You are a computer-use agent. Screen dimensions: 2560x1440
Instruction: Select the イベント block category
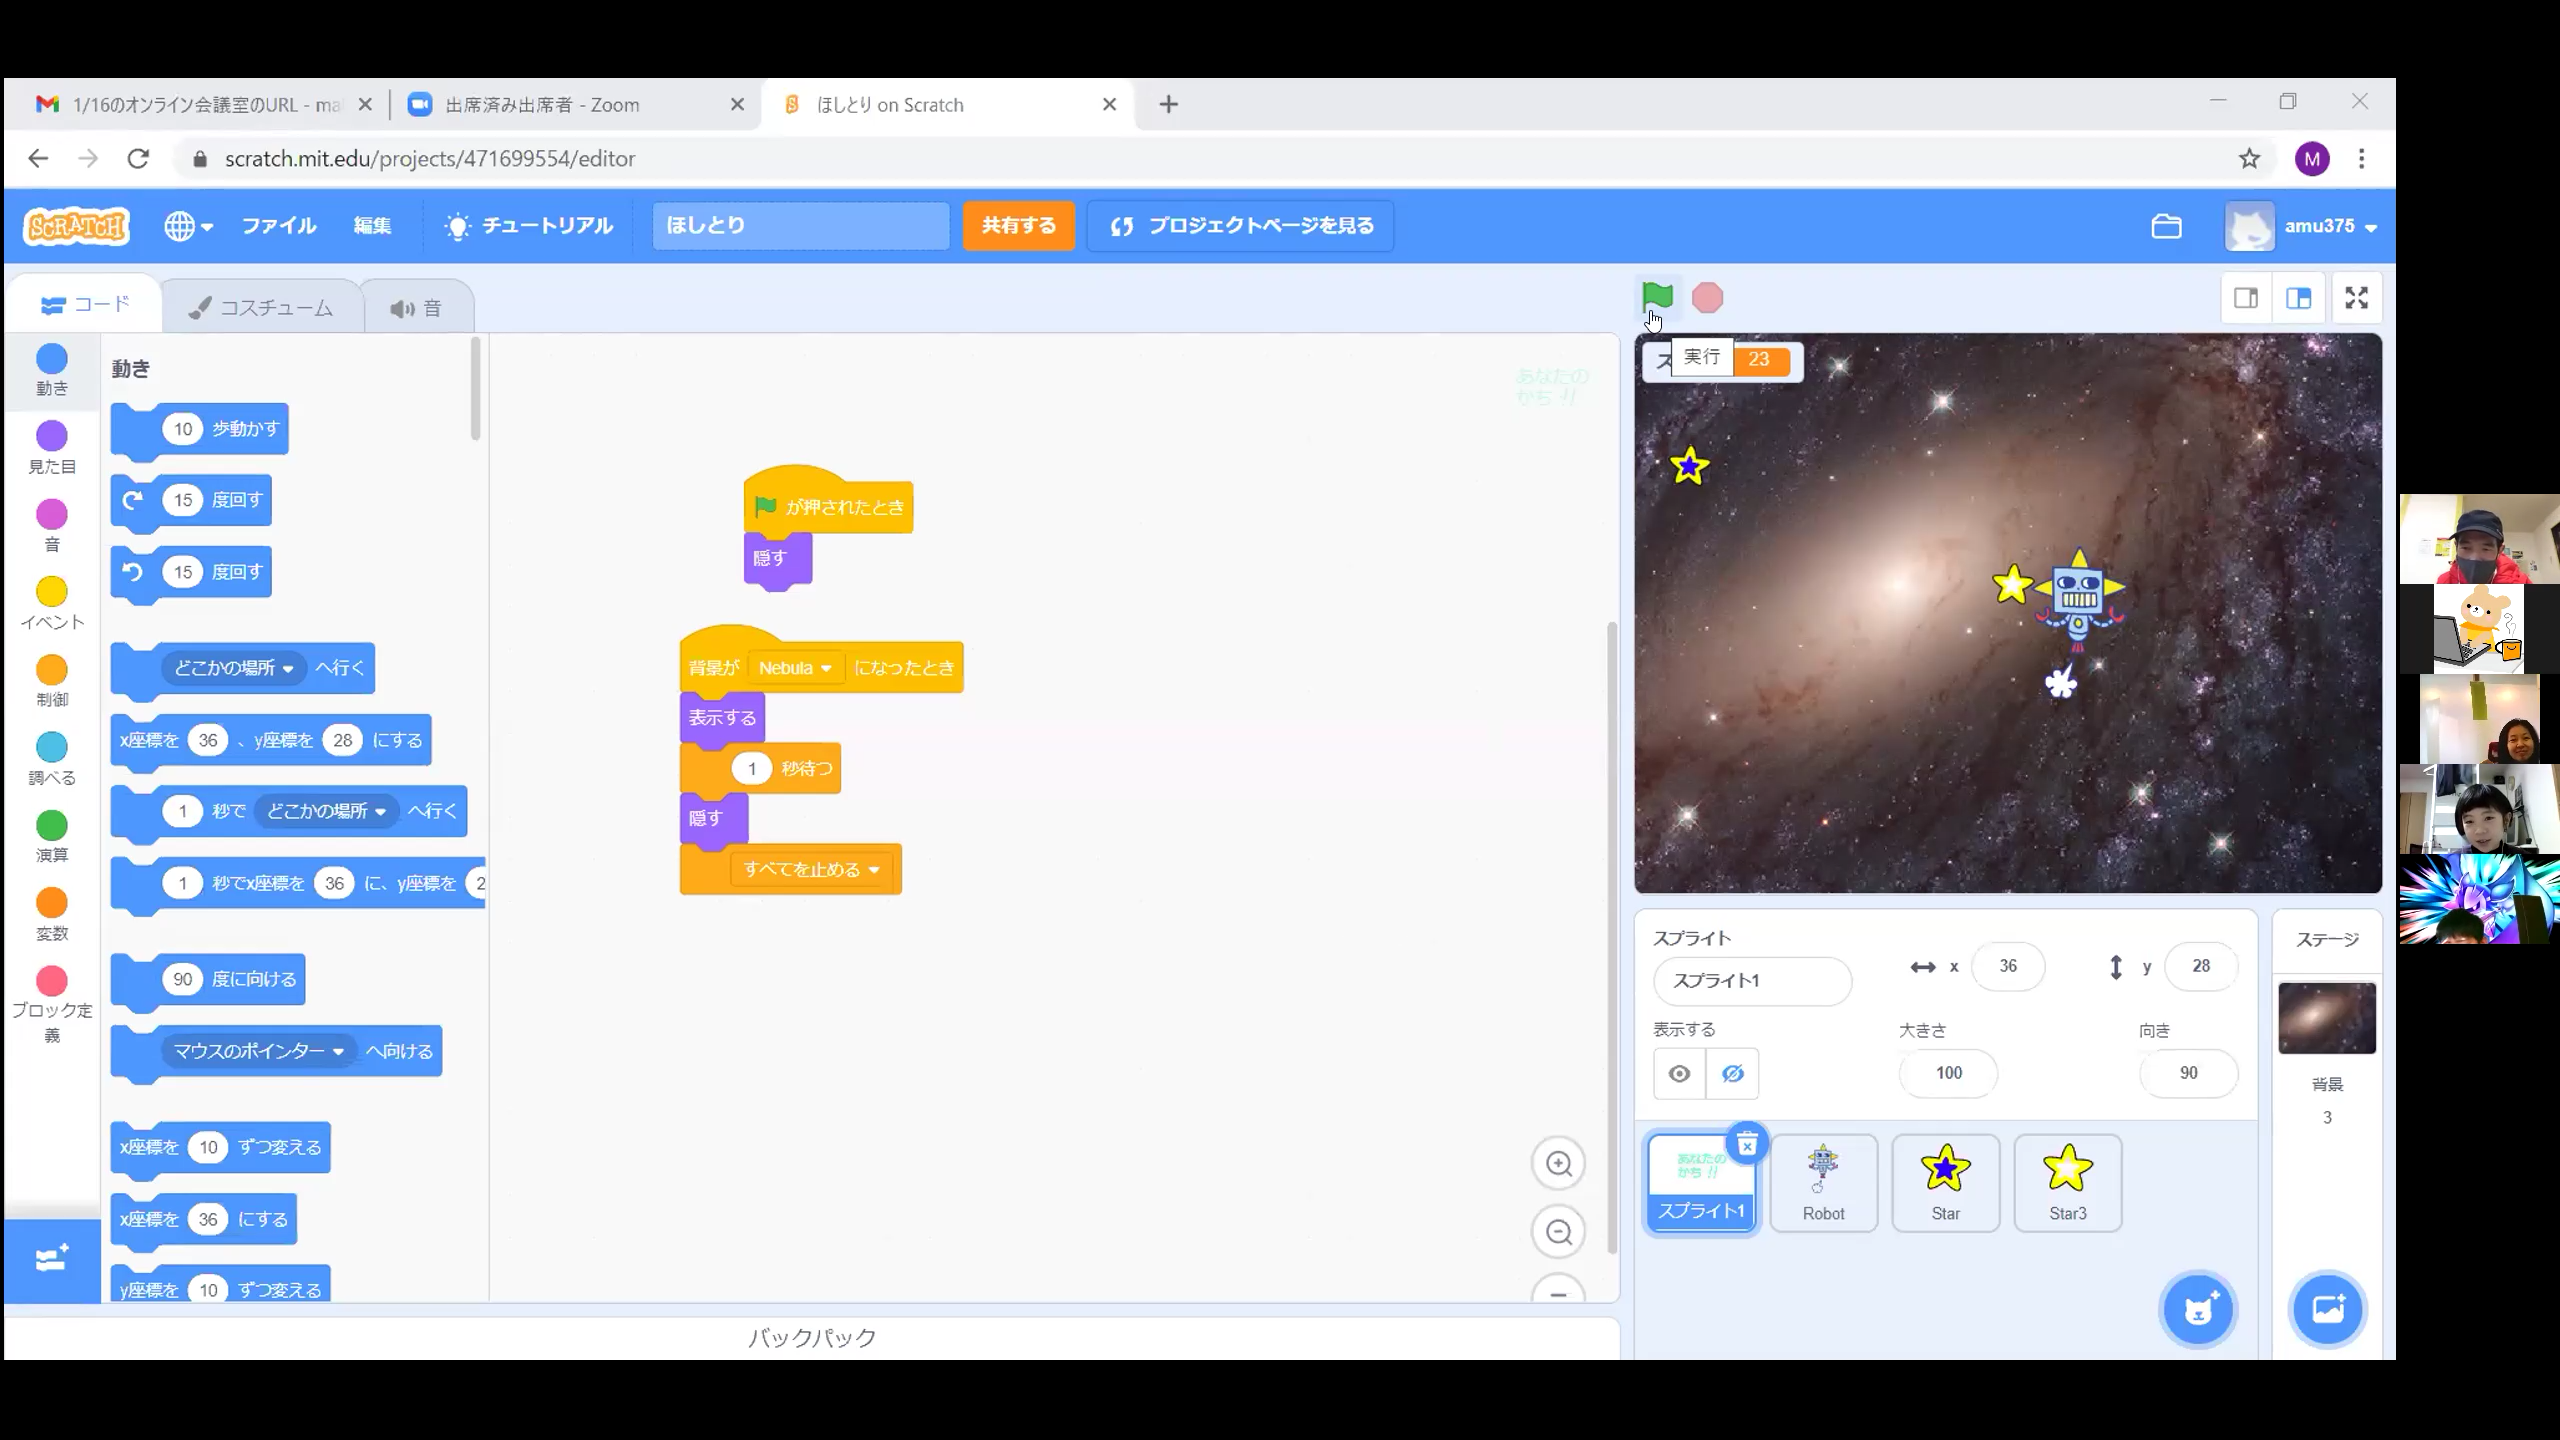click(x=52, y=604)
